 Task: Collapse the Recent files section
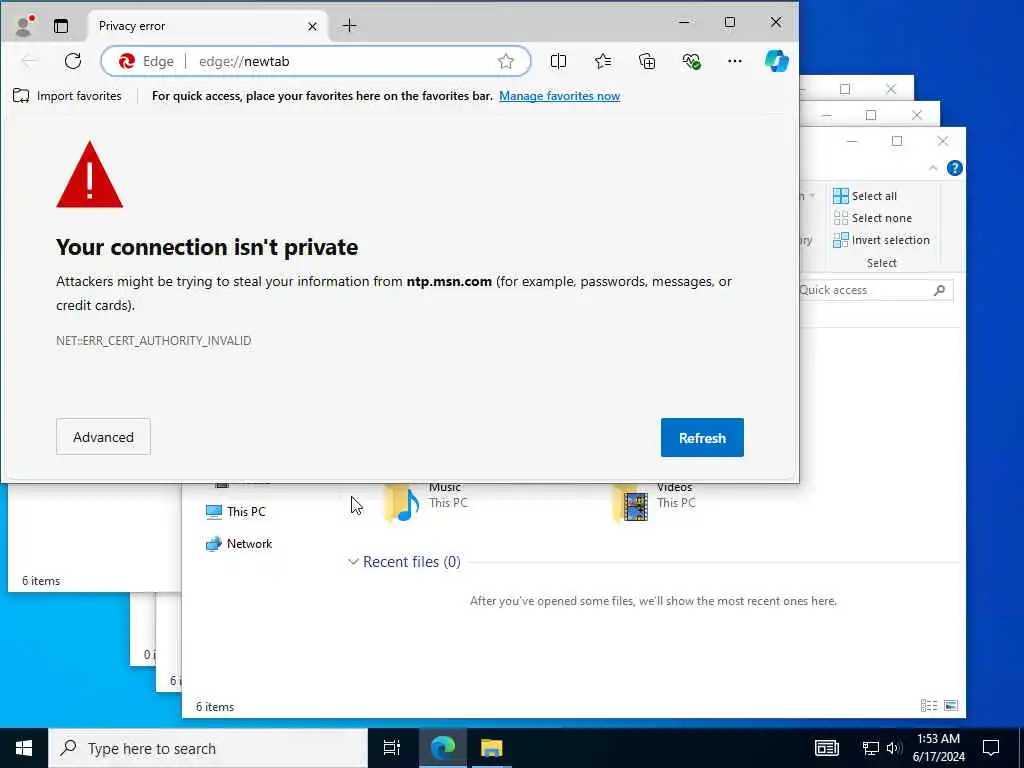click(x=353, y=562)
